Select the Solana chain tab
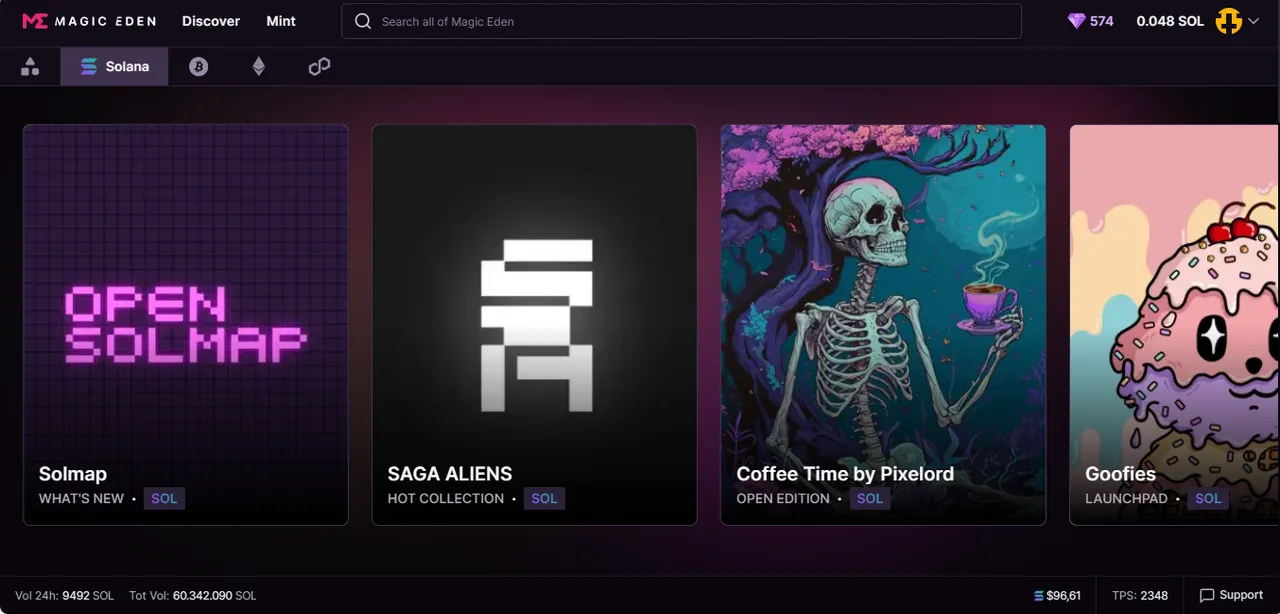Viewport: 1280px width, 614px height. pyautogui.click(x=114, y=67)
